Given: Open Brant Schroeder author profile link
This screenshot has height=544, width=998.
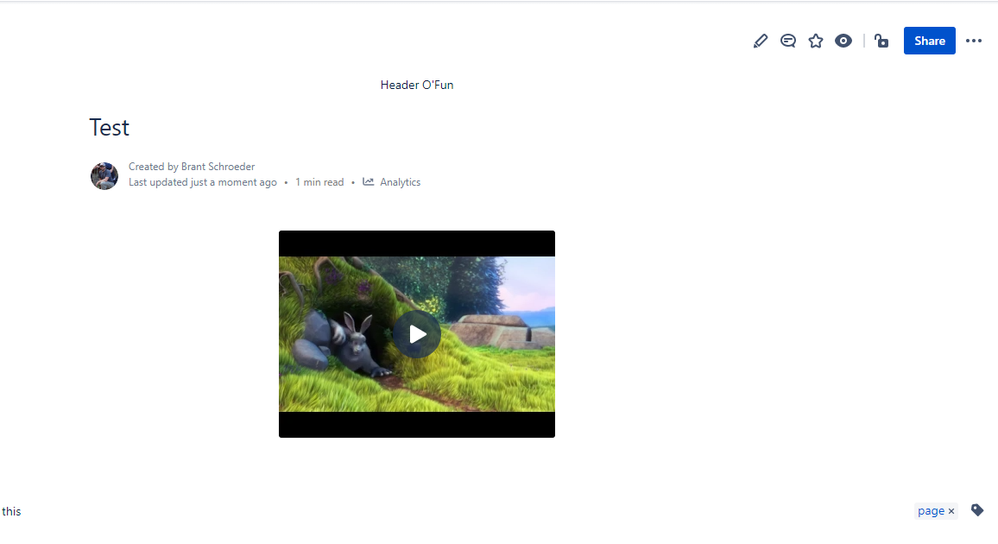Looking at the screenshot, I should coord(218,167).
